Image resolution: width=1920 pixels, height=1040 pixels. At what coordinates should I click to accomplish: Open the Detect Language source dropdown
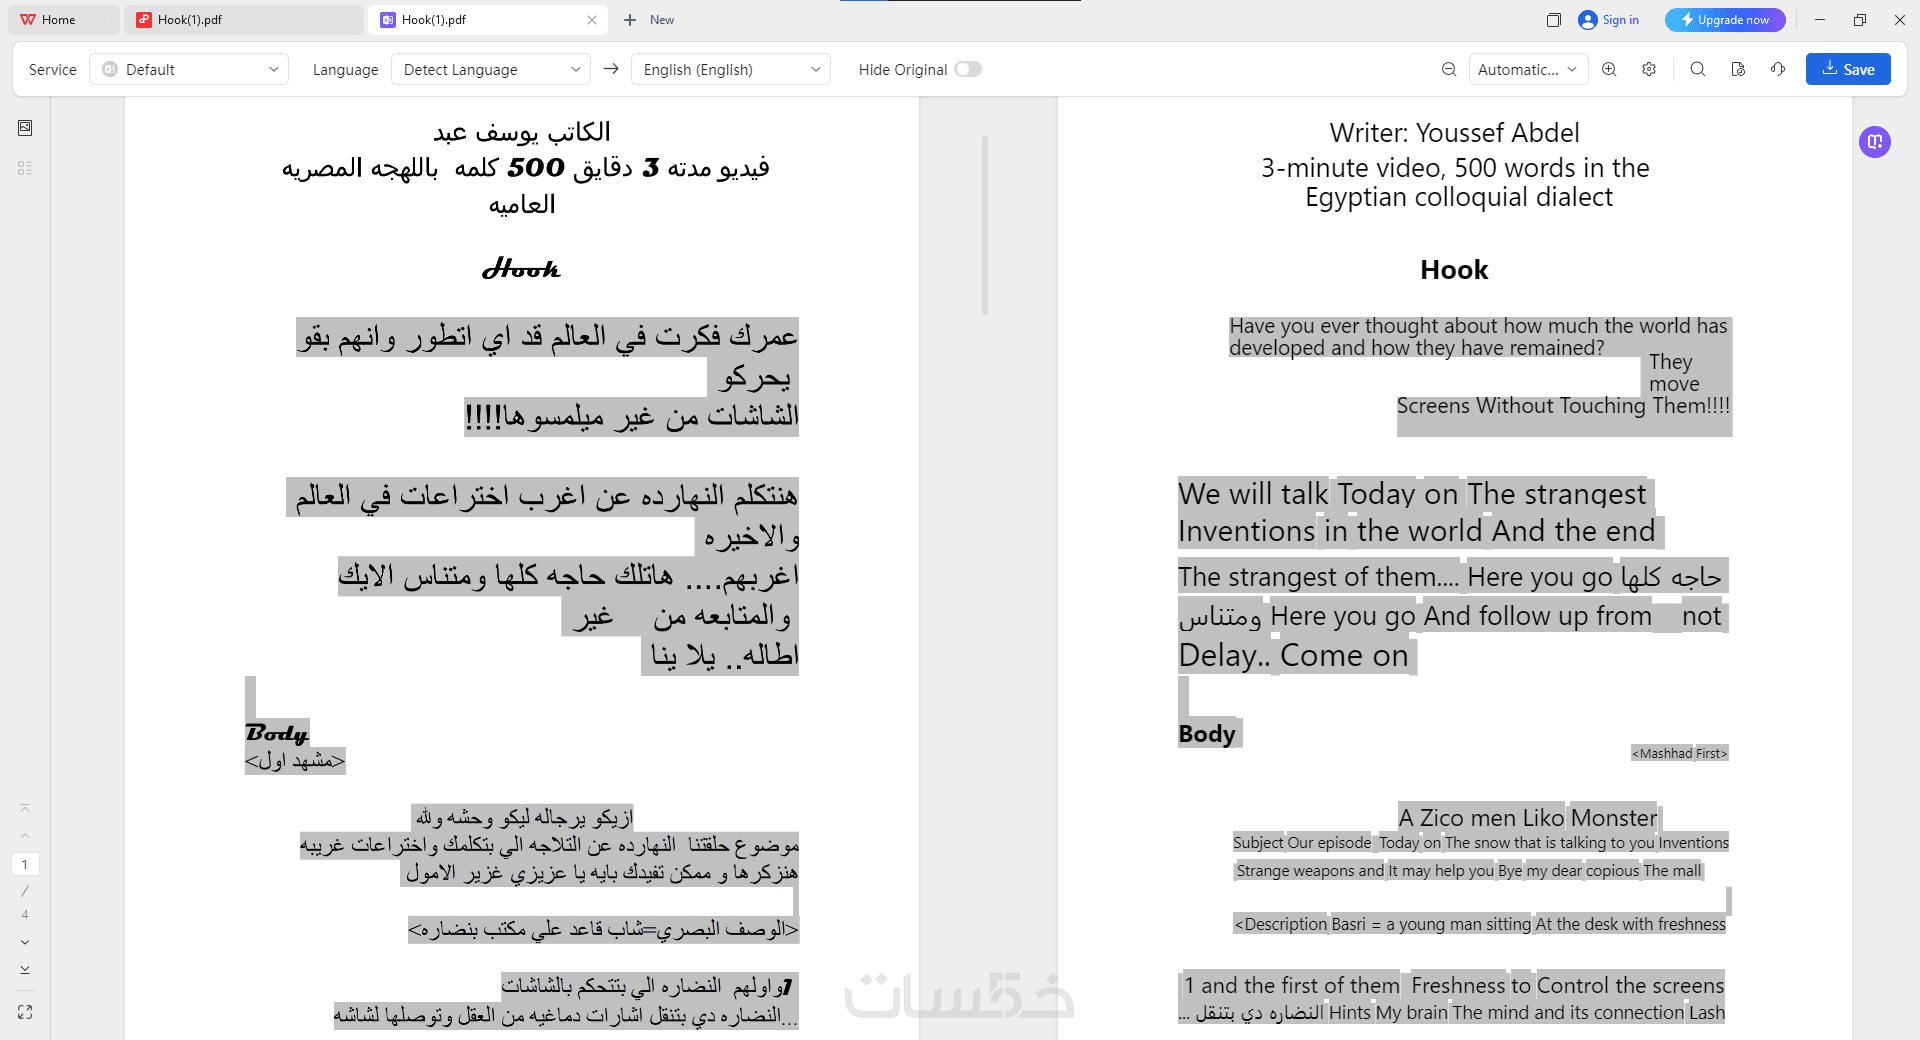click(x=491, y=69)
